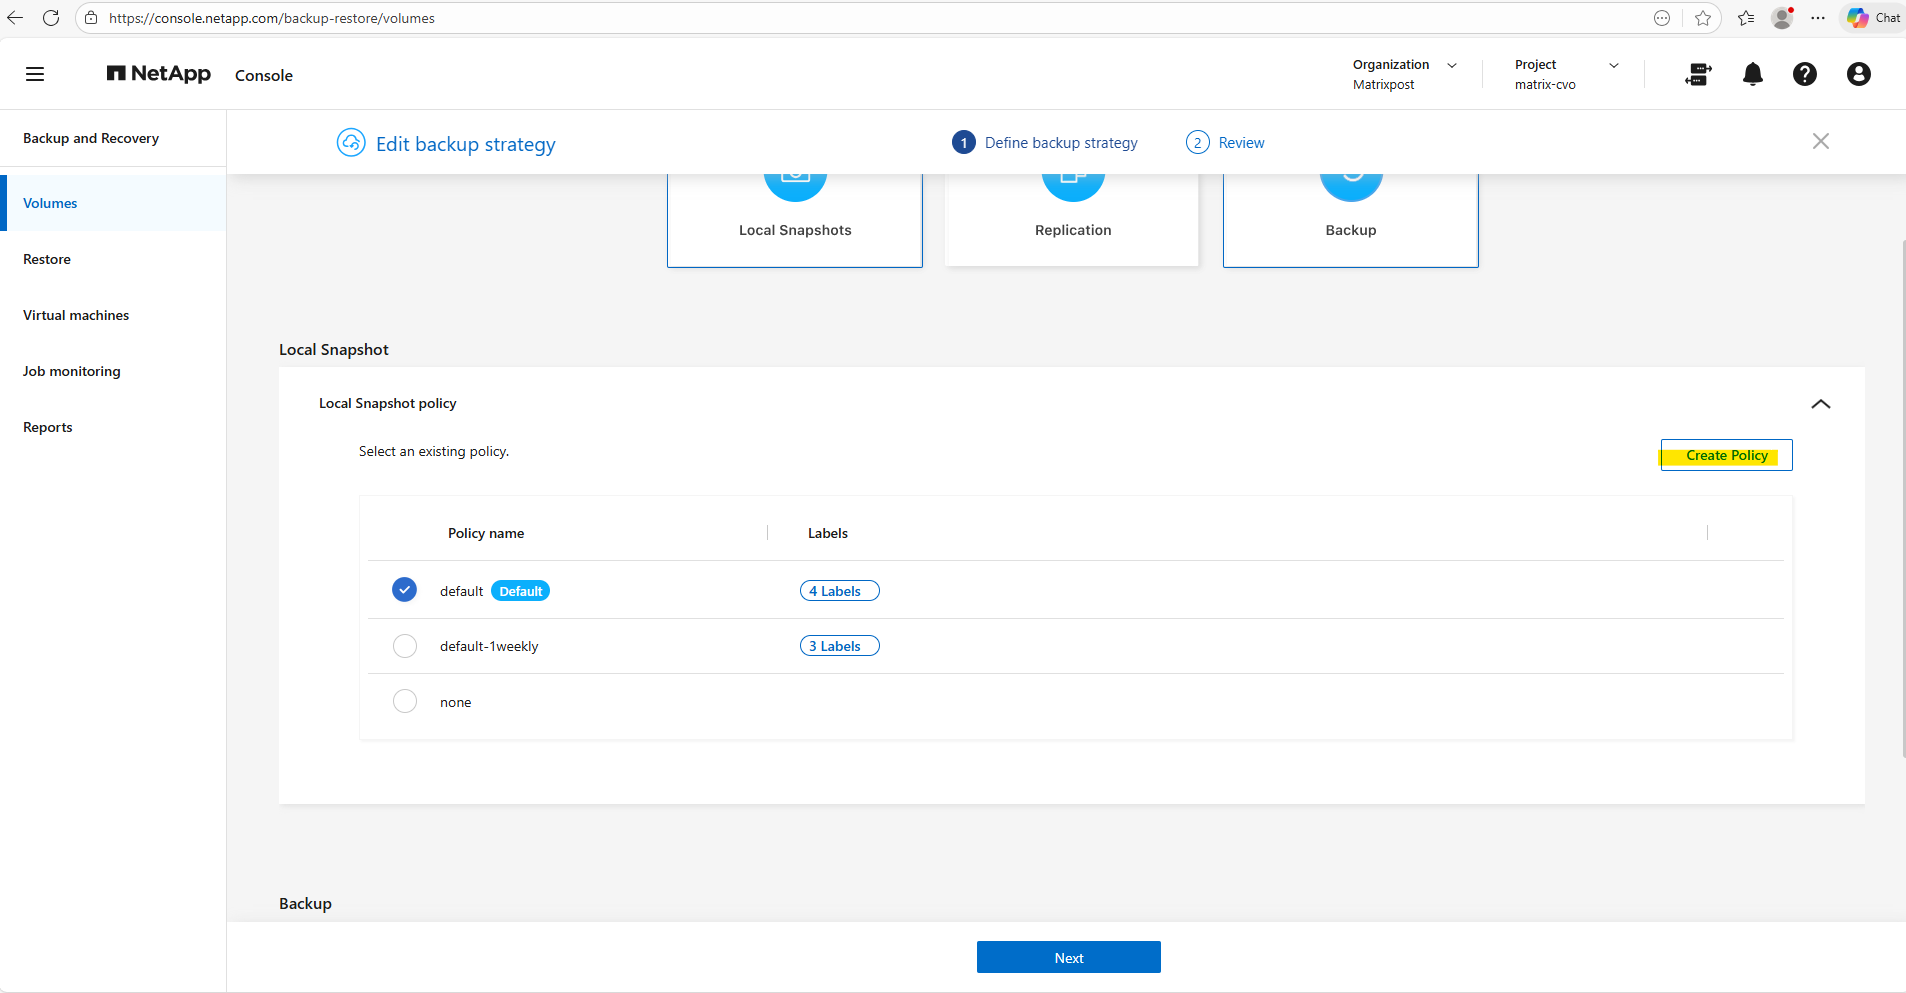
Task: Select the none policy radio button
Action: point(404,701)
